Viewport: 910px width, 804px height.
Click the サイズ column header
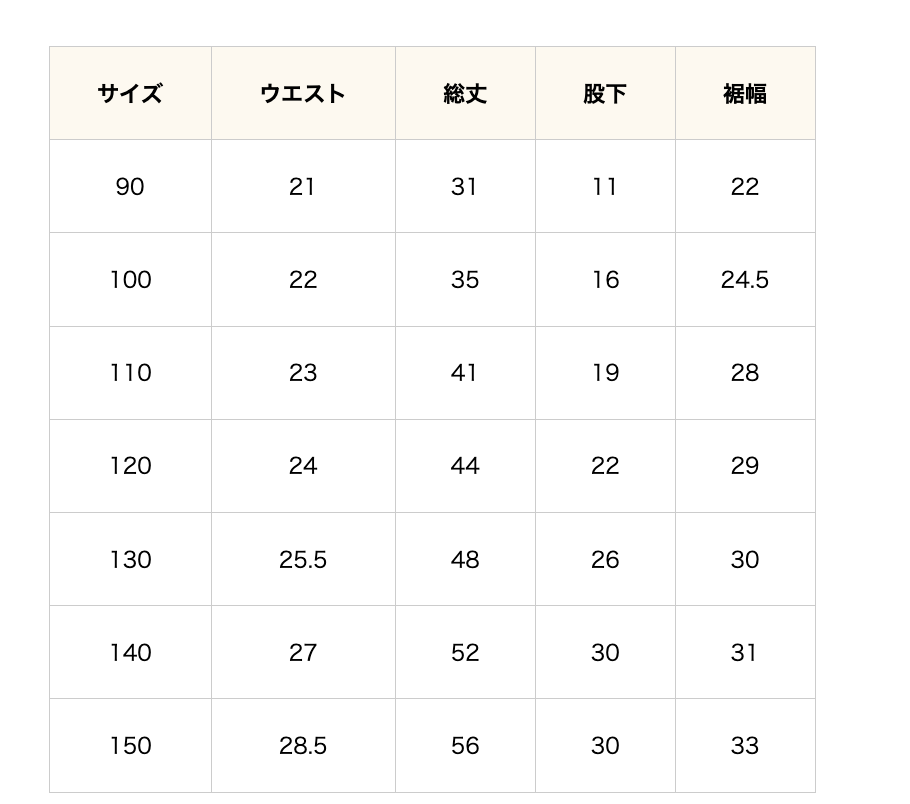[130, 94]
